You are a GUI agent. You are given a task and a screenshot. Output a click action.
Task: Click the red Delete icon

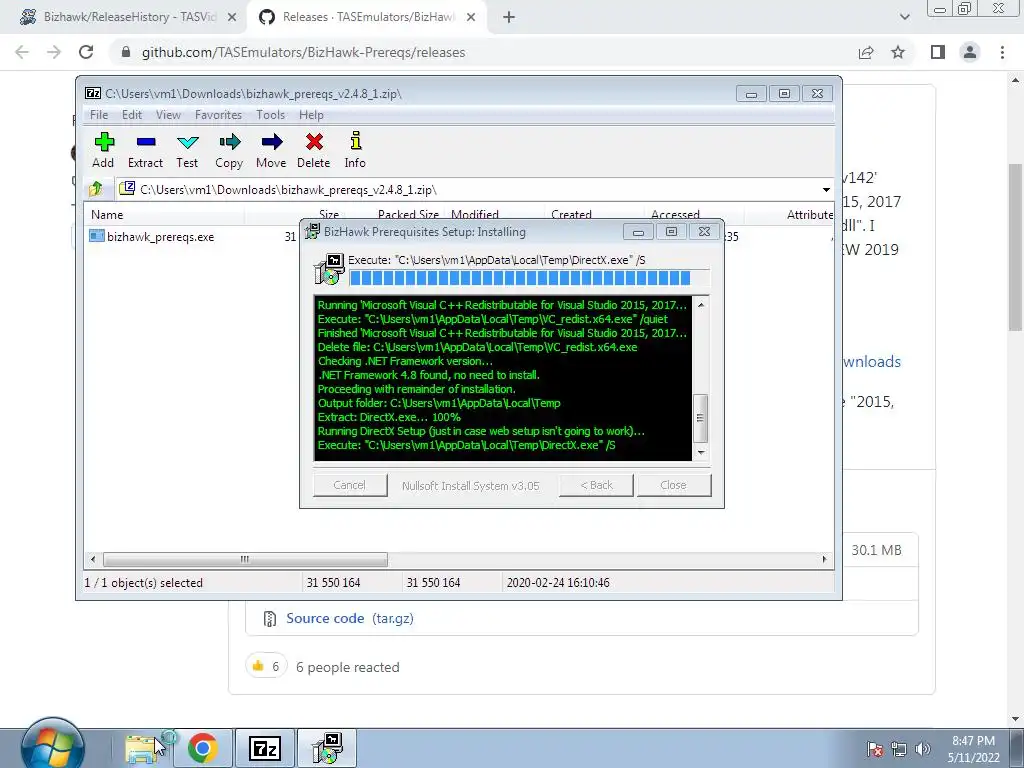(x=313, y=151)
